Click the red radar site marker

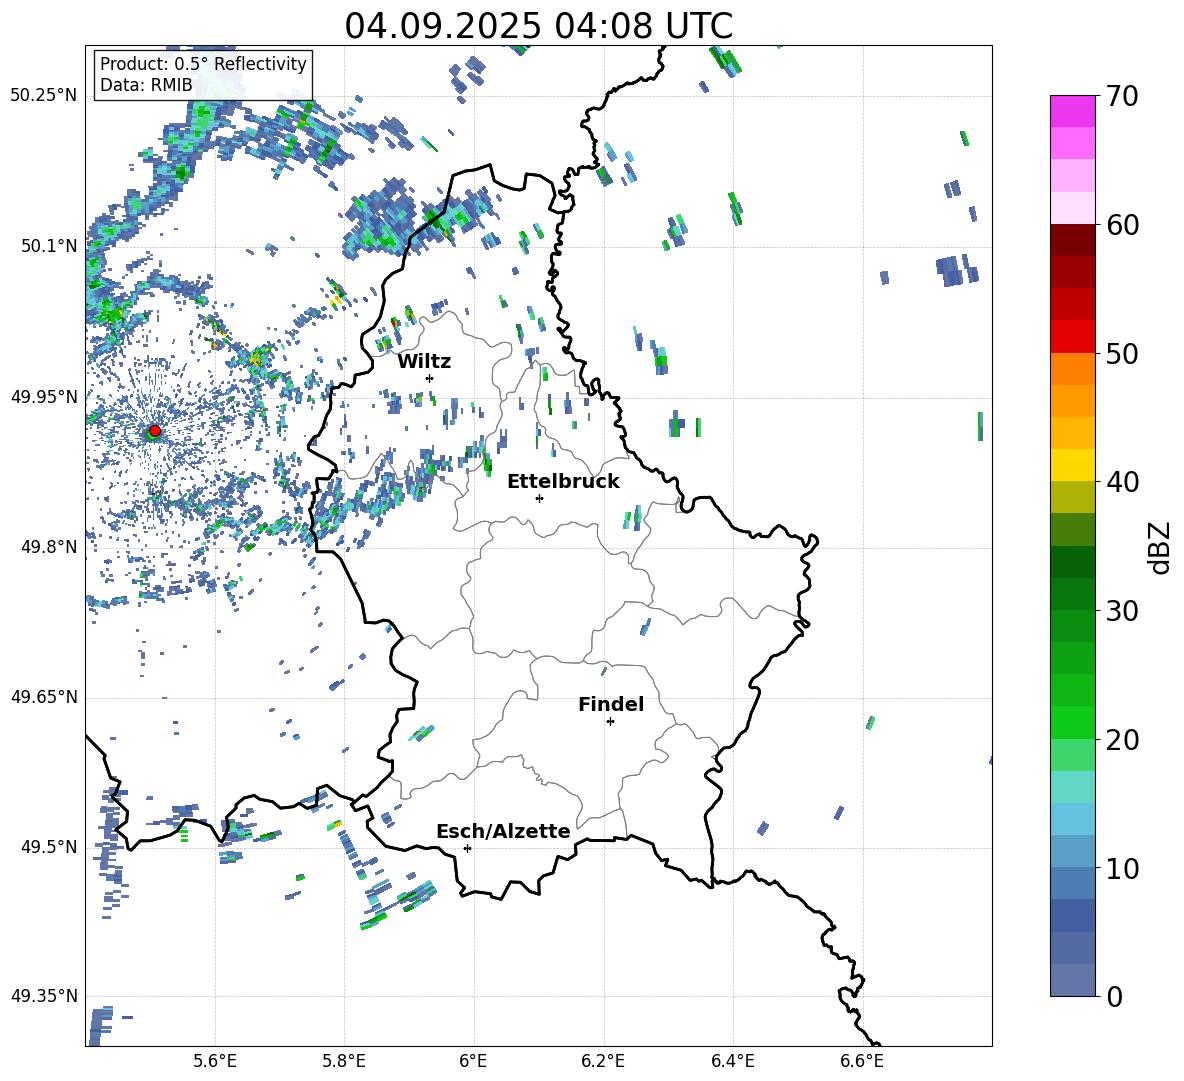155,431
